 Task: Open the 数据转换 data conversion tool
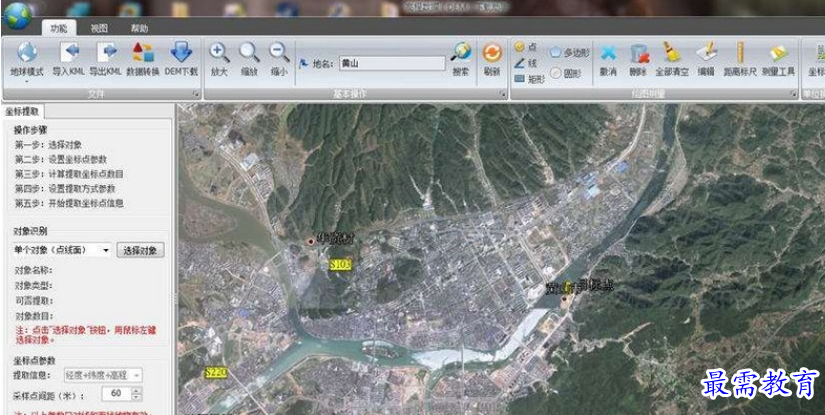coord(143,53)
